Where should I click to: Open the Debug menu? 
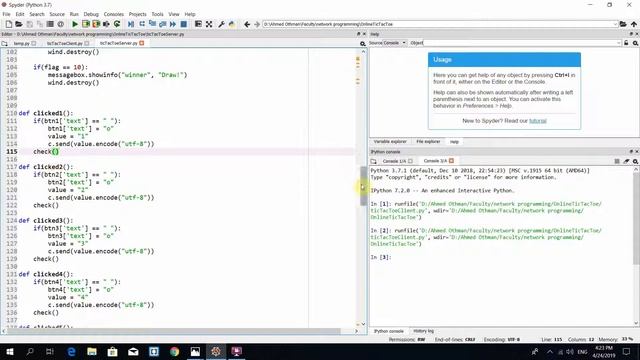91,14
